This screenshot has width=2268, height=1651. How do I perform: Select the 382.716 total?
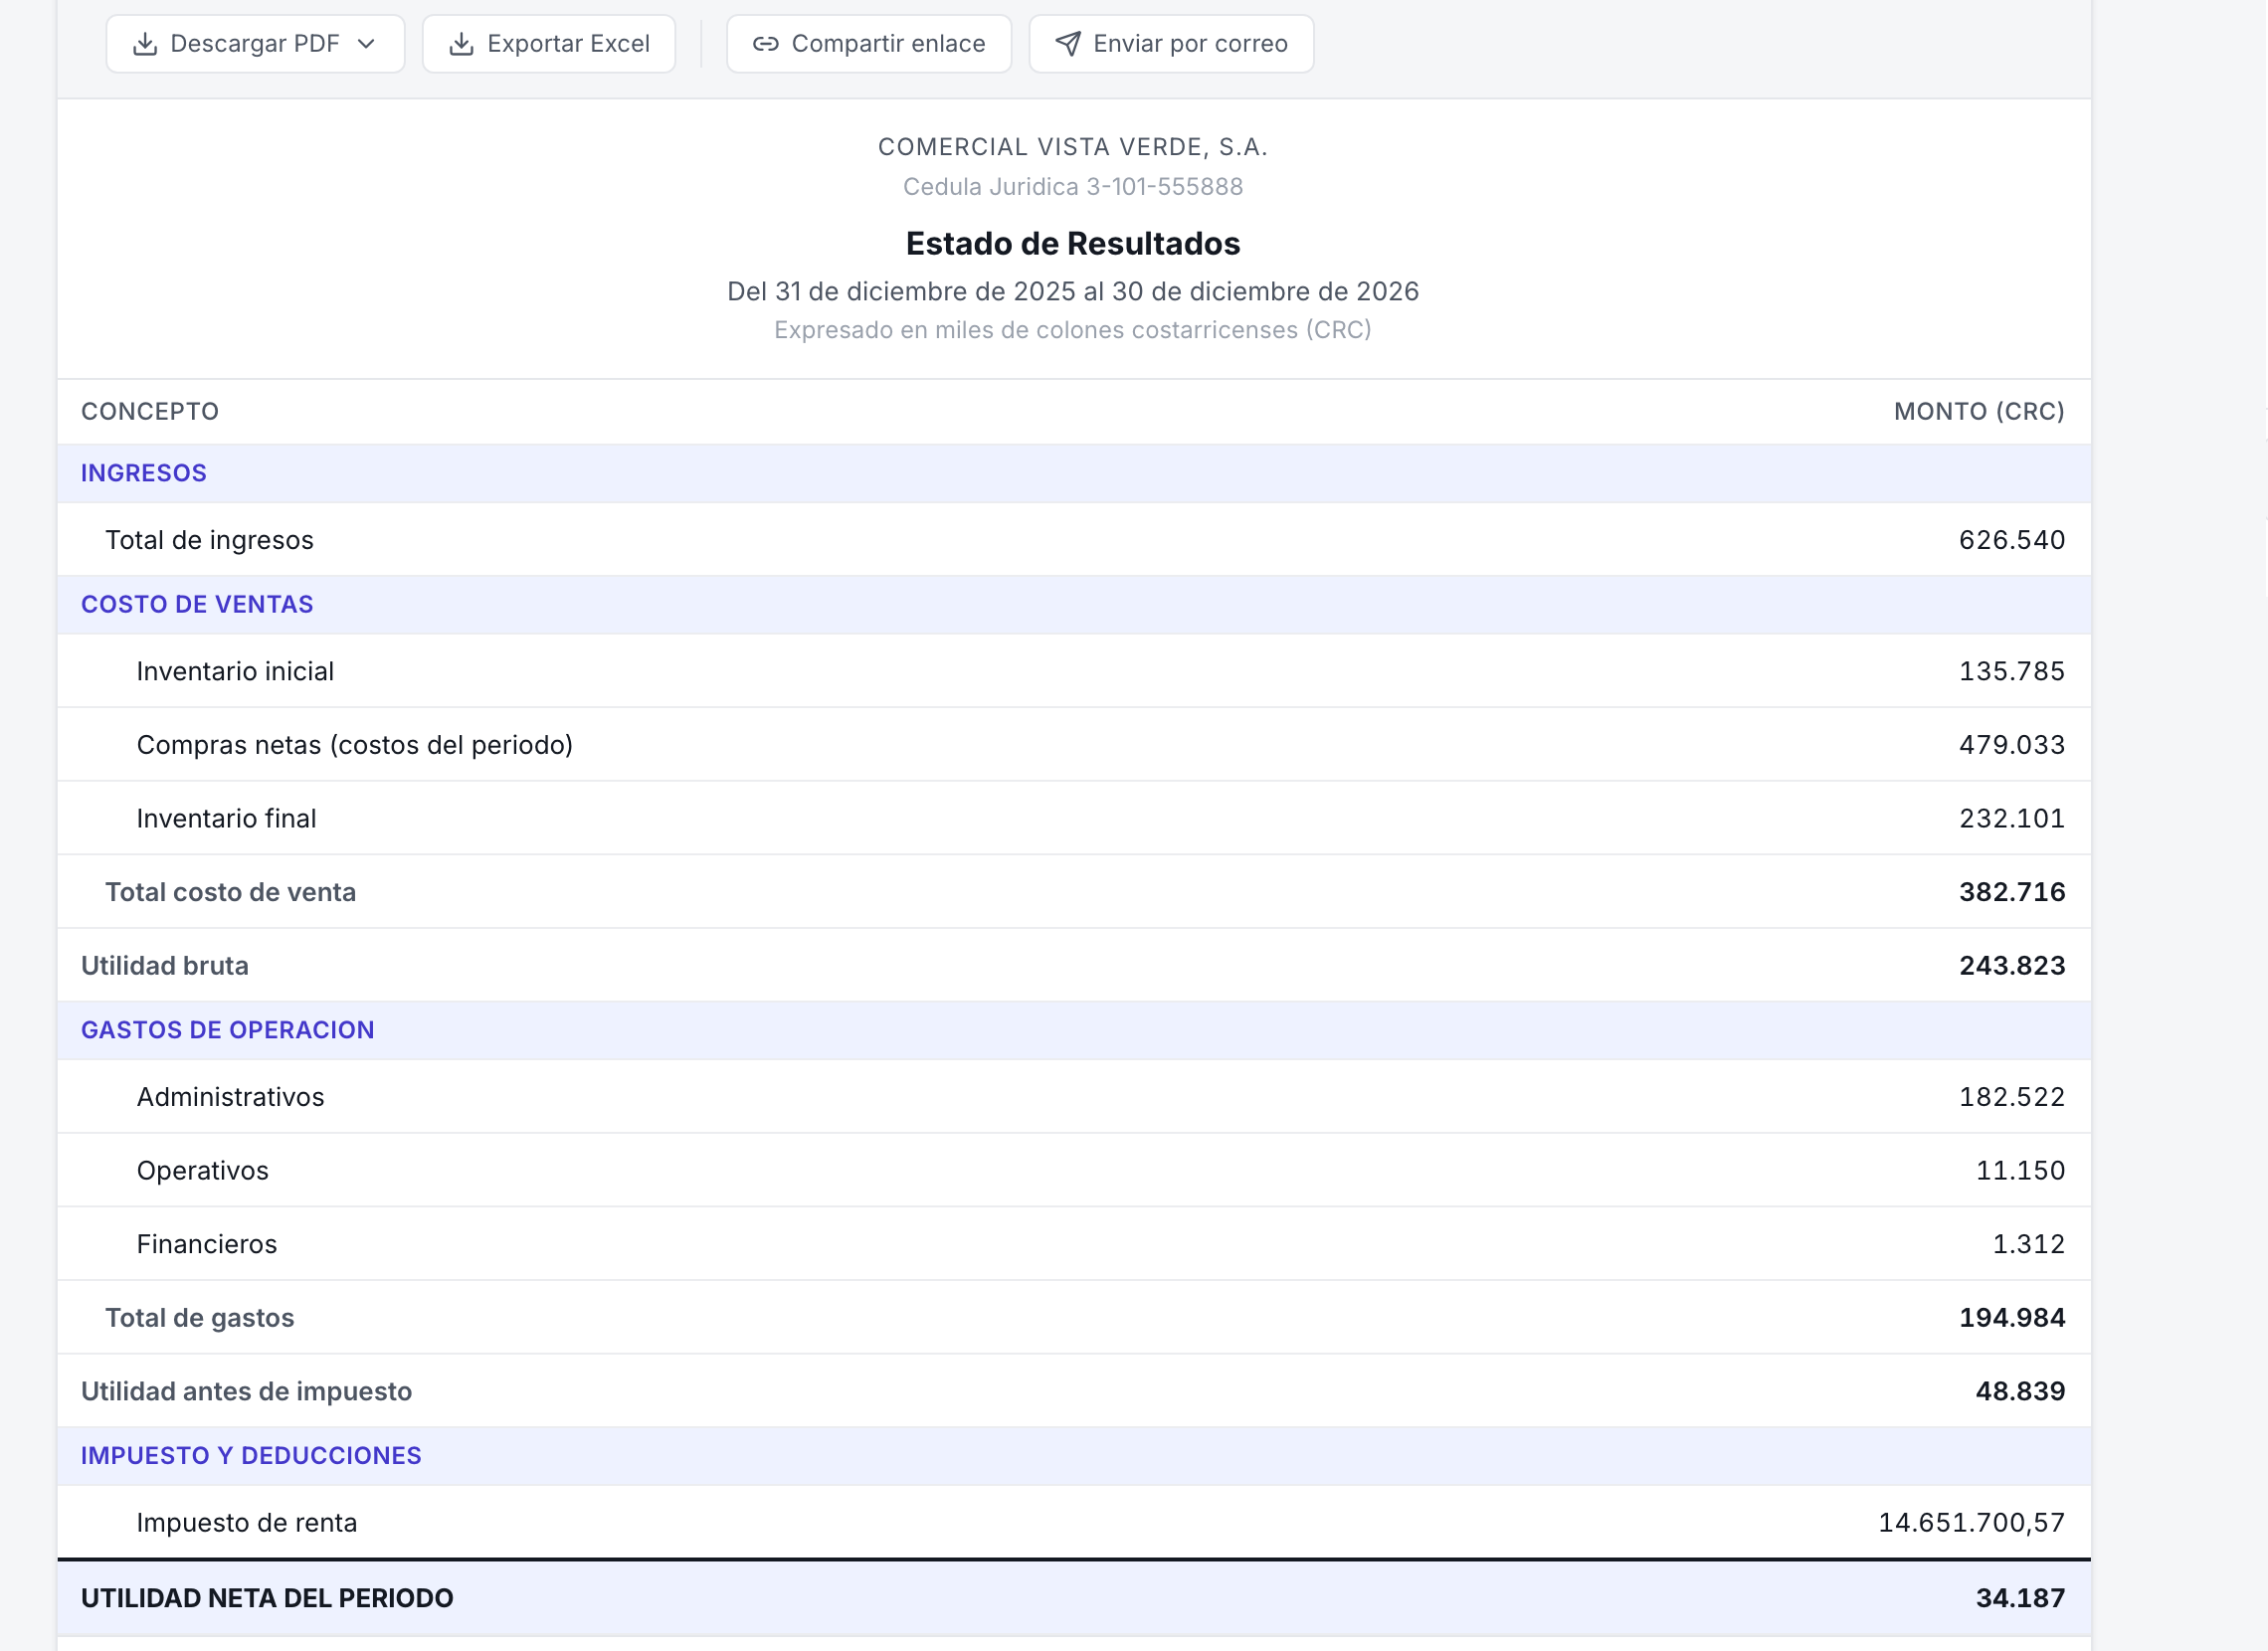click(x=2012, y=892)
